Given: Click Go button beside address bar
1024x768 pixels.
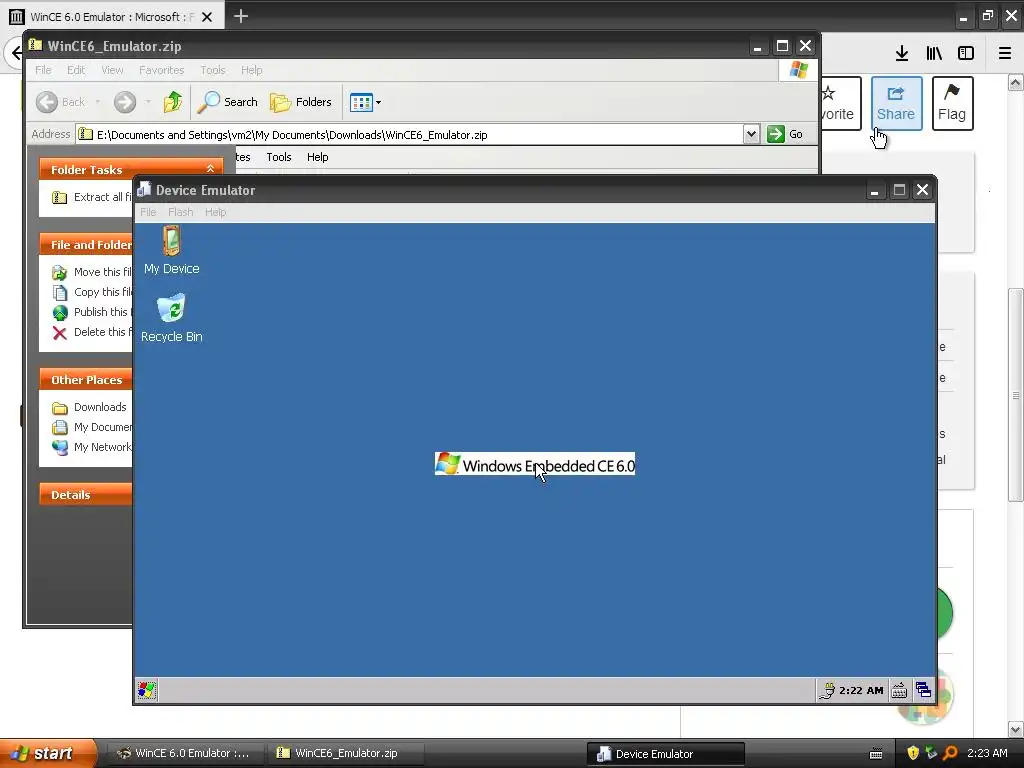Looking at the screenshot, I should click(x=784, y=135).
